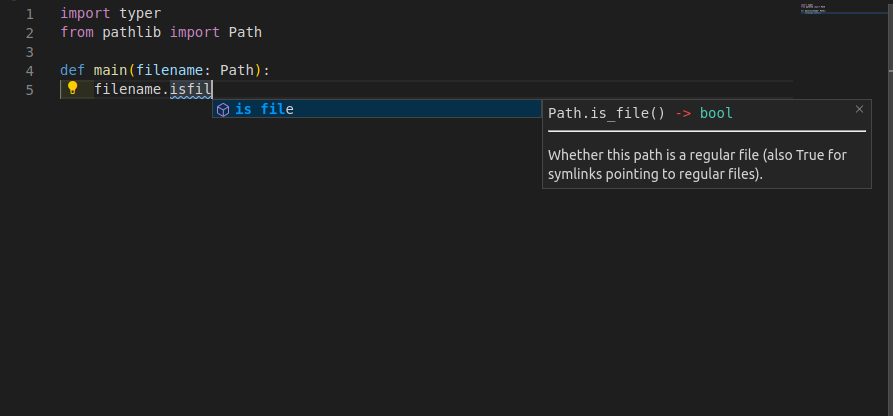Click line number 4 in the gutter

tap(29, 71)
